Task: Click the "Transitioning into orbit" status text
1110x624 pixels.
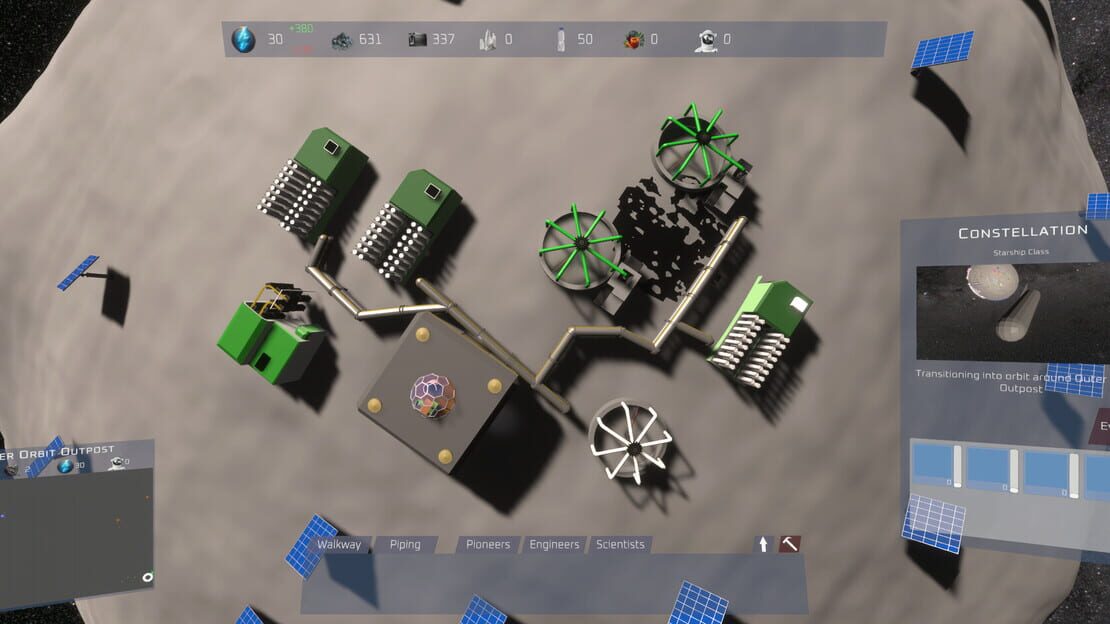Action: click(x=1011, y=381)
